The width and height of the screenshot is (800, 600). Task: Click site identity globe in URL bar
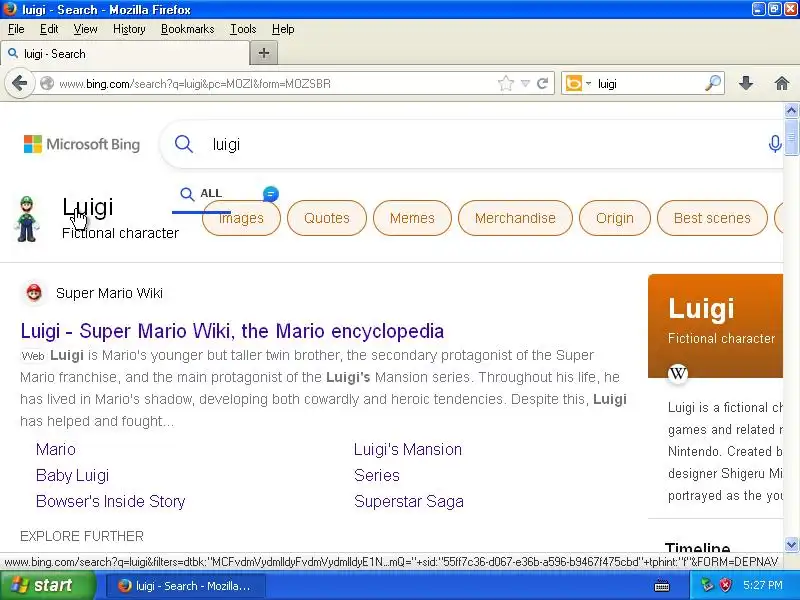tap(46, 83)
